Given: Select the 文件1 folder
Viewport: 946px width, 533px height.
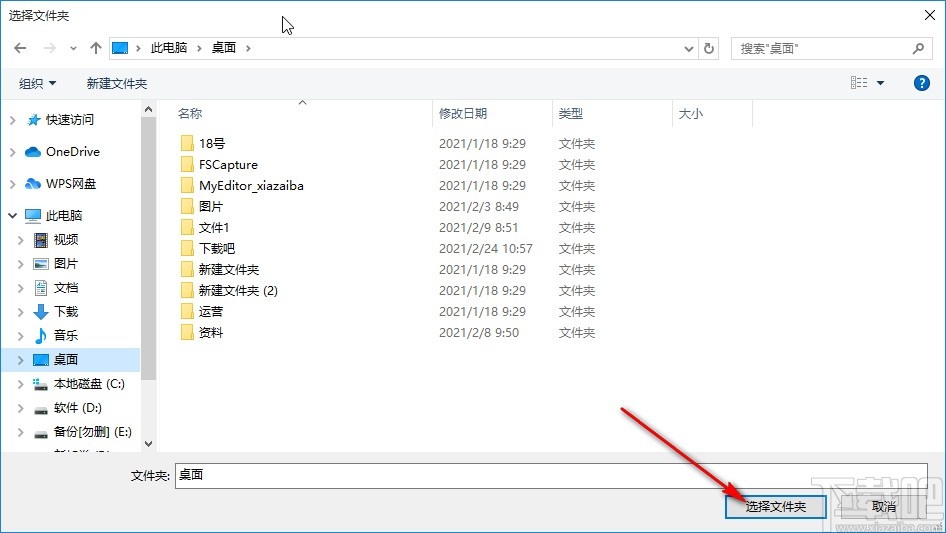Looking at the screenshot, I should [x=214, y=228].
